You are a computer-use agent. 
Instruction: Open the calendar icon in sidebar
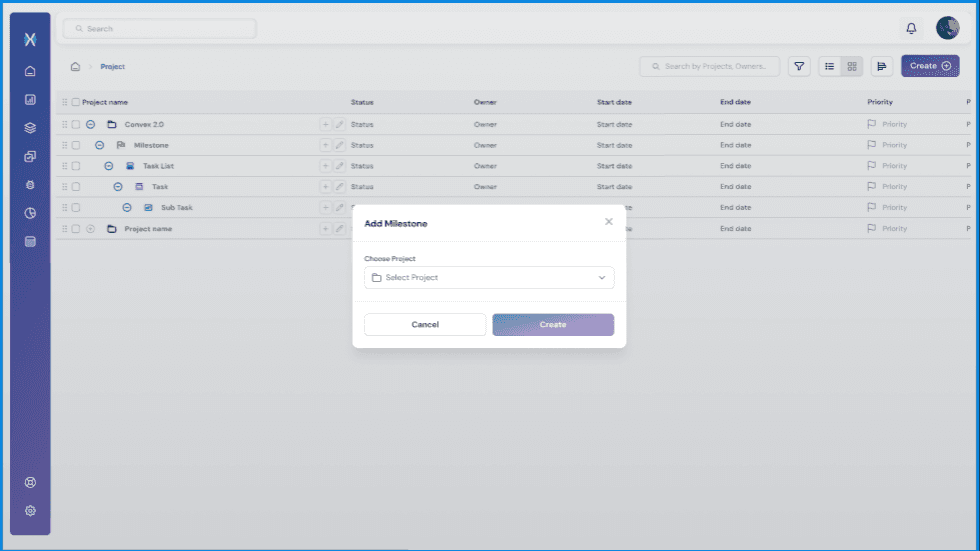coord(30,242)
